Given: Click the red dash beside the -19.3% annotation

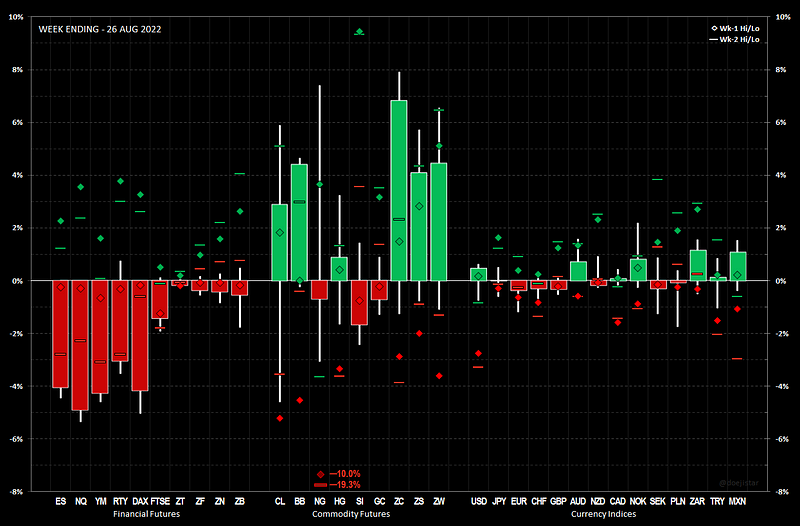Looking at the screenshot, I should coord(320,484).
